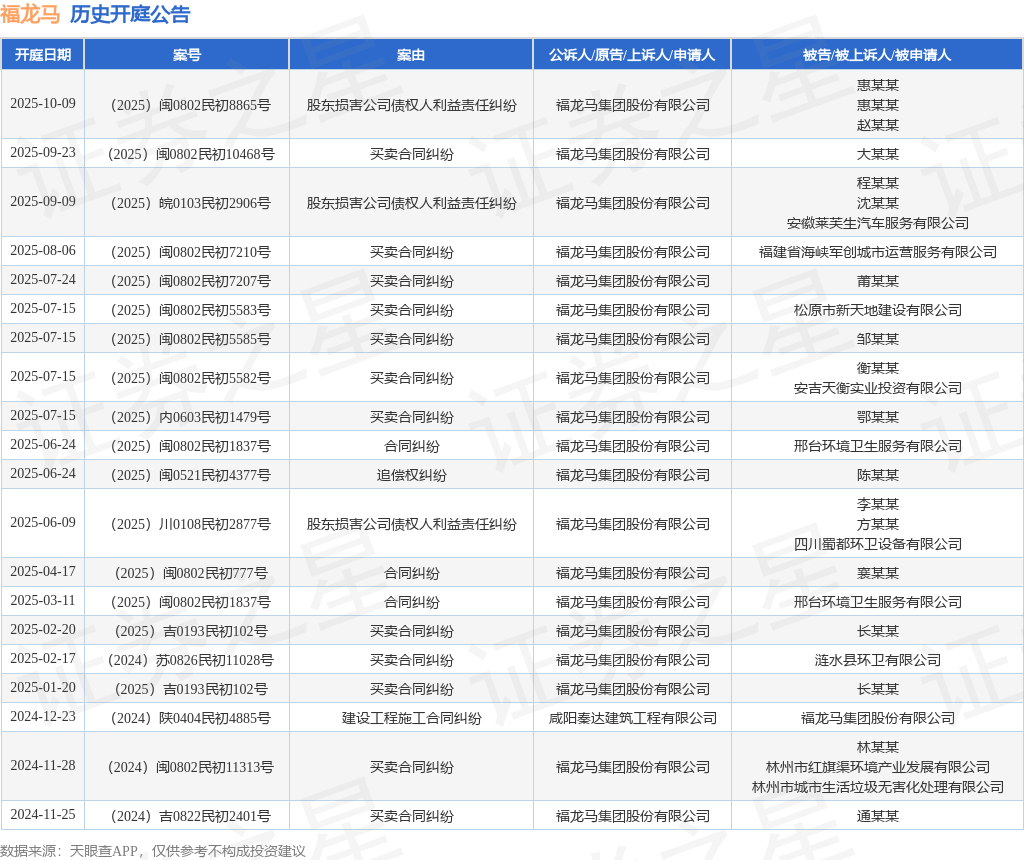The height and width of the screenshot is (860, 1024).
Task: Select the date 2024-12-23
Action: point(42,716)
